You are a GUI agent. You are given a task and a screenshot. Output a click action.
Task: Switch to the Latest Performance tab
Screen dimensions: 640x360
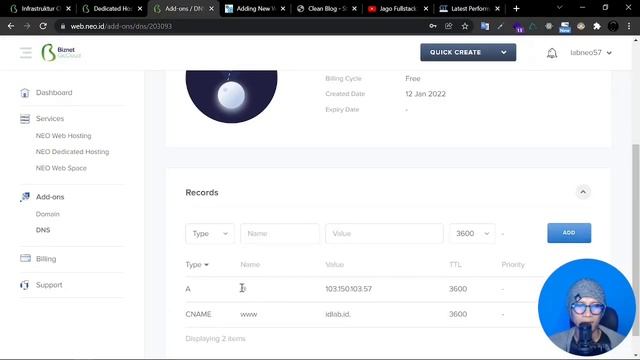tap(470, 9)
